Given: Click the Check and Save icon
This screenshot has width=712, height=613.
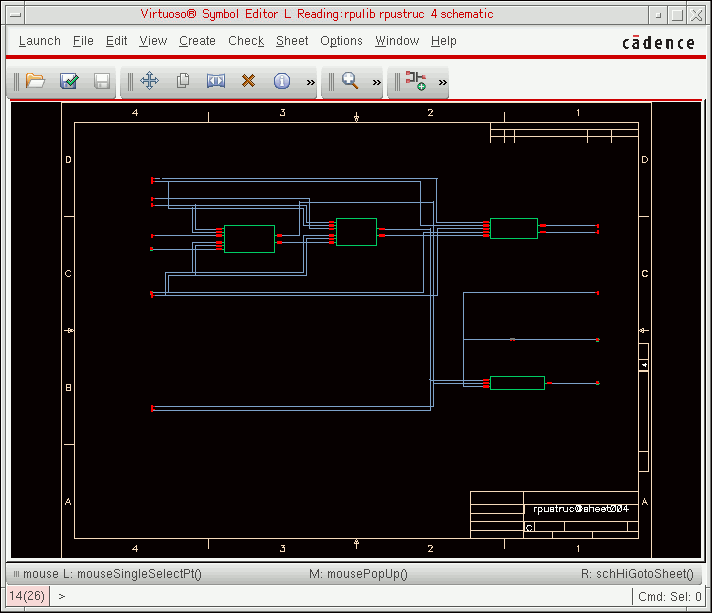Looking at the screenshot, I should [69, 81].
